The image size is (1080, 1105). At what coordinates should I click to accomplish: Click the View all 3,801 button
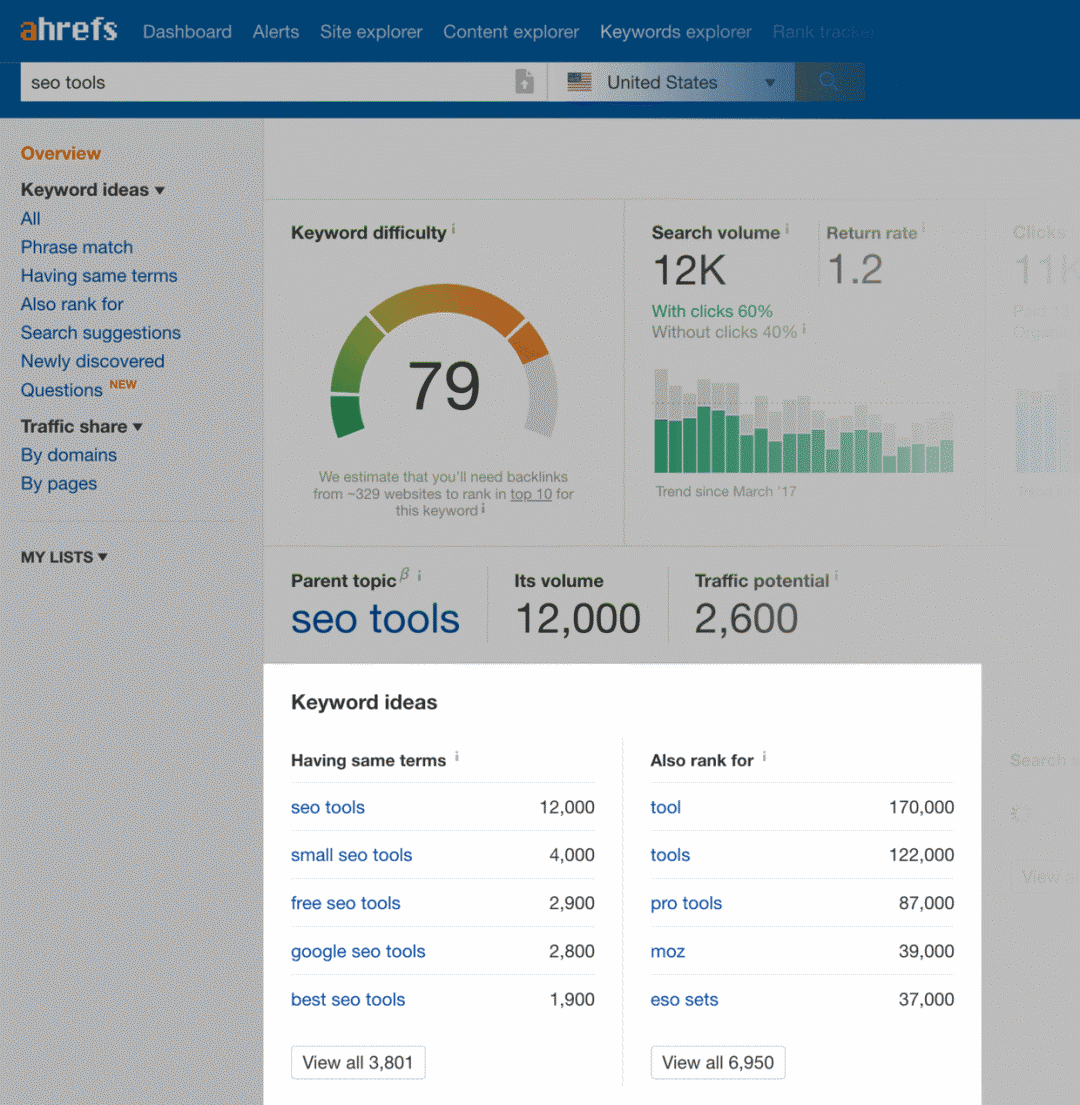[x=358, y=1062]
